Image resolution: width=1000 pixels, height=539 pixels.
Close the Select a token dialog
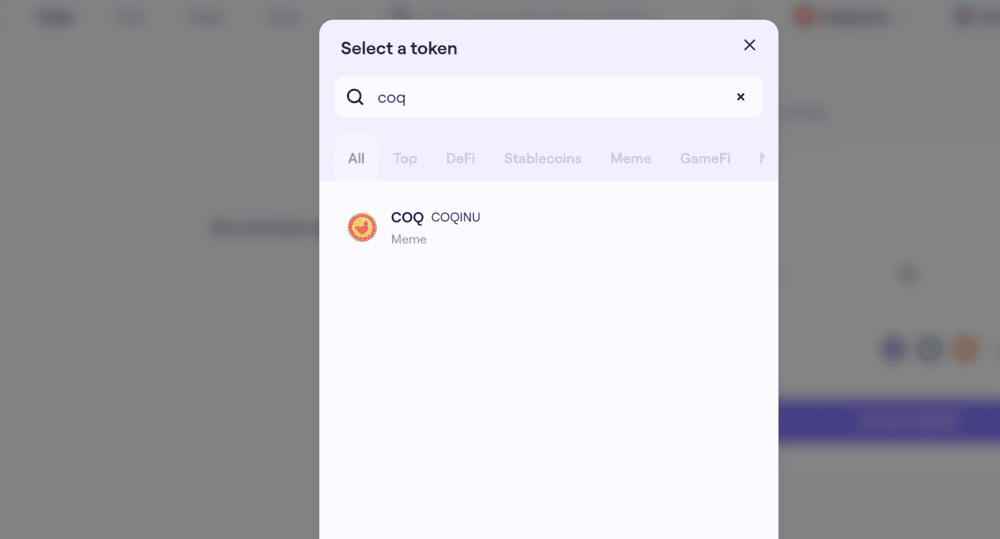point(749,45)
